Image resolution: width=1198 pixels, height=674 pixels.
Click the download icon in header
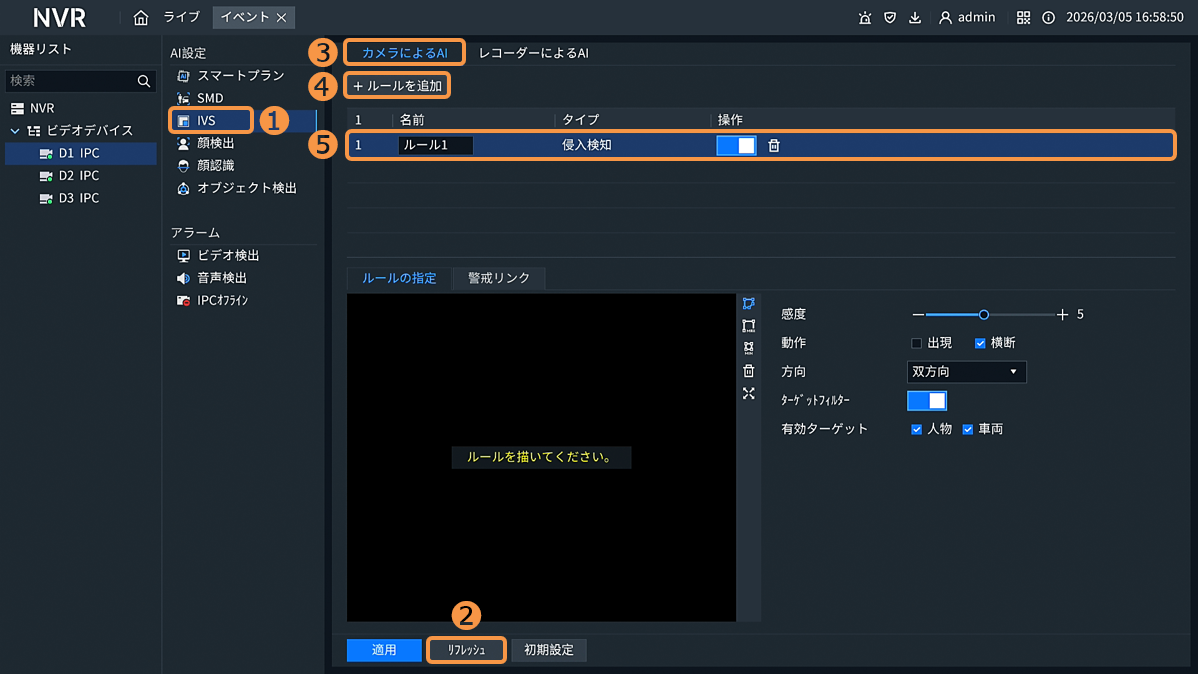tap(915, 17)
